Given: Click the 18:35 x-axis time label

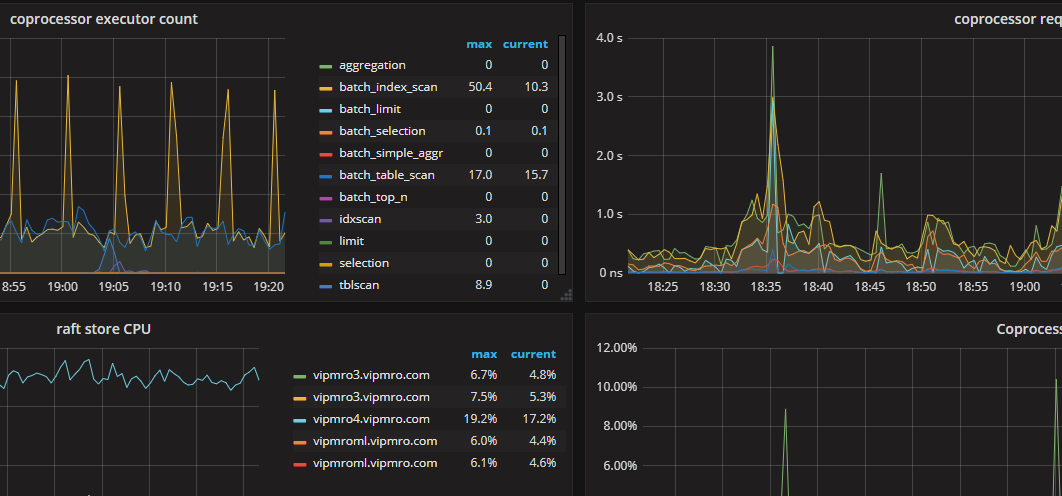Looking at the screenshot, I should [x=766, y=287].
